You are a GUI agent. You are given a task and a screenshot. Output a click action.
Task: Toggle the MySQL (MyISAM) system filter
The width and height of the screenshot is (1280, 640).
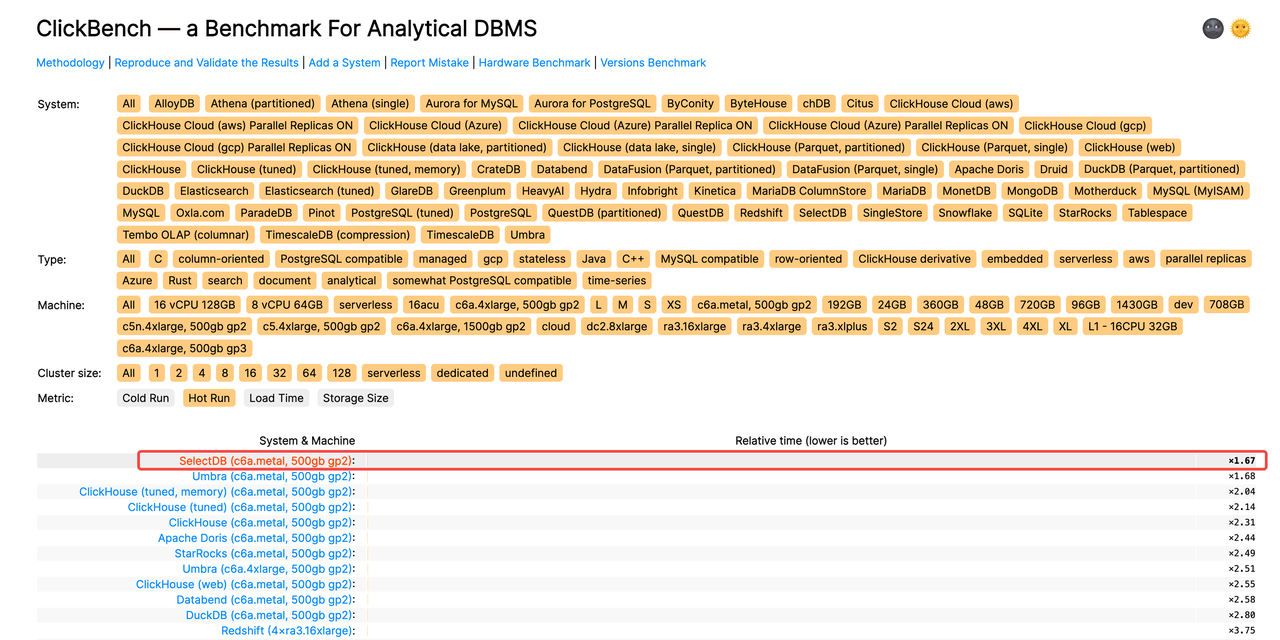click(1199, 192)
